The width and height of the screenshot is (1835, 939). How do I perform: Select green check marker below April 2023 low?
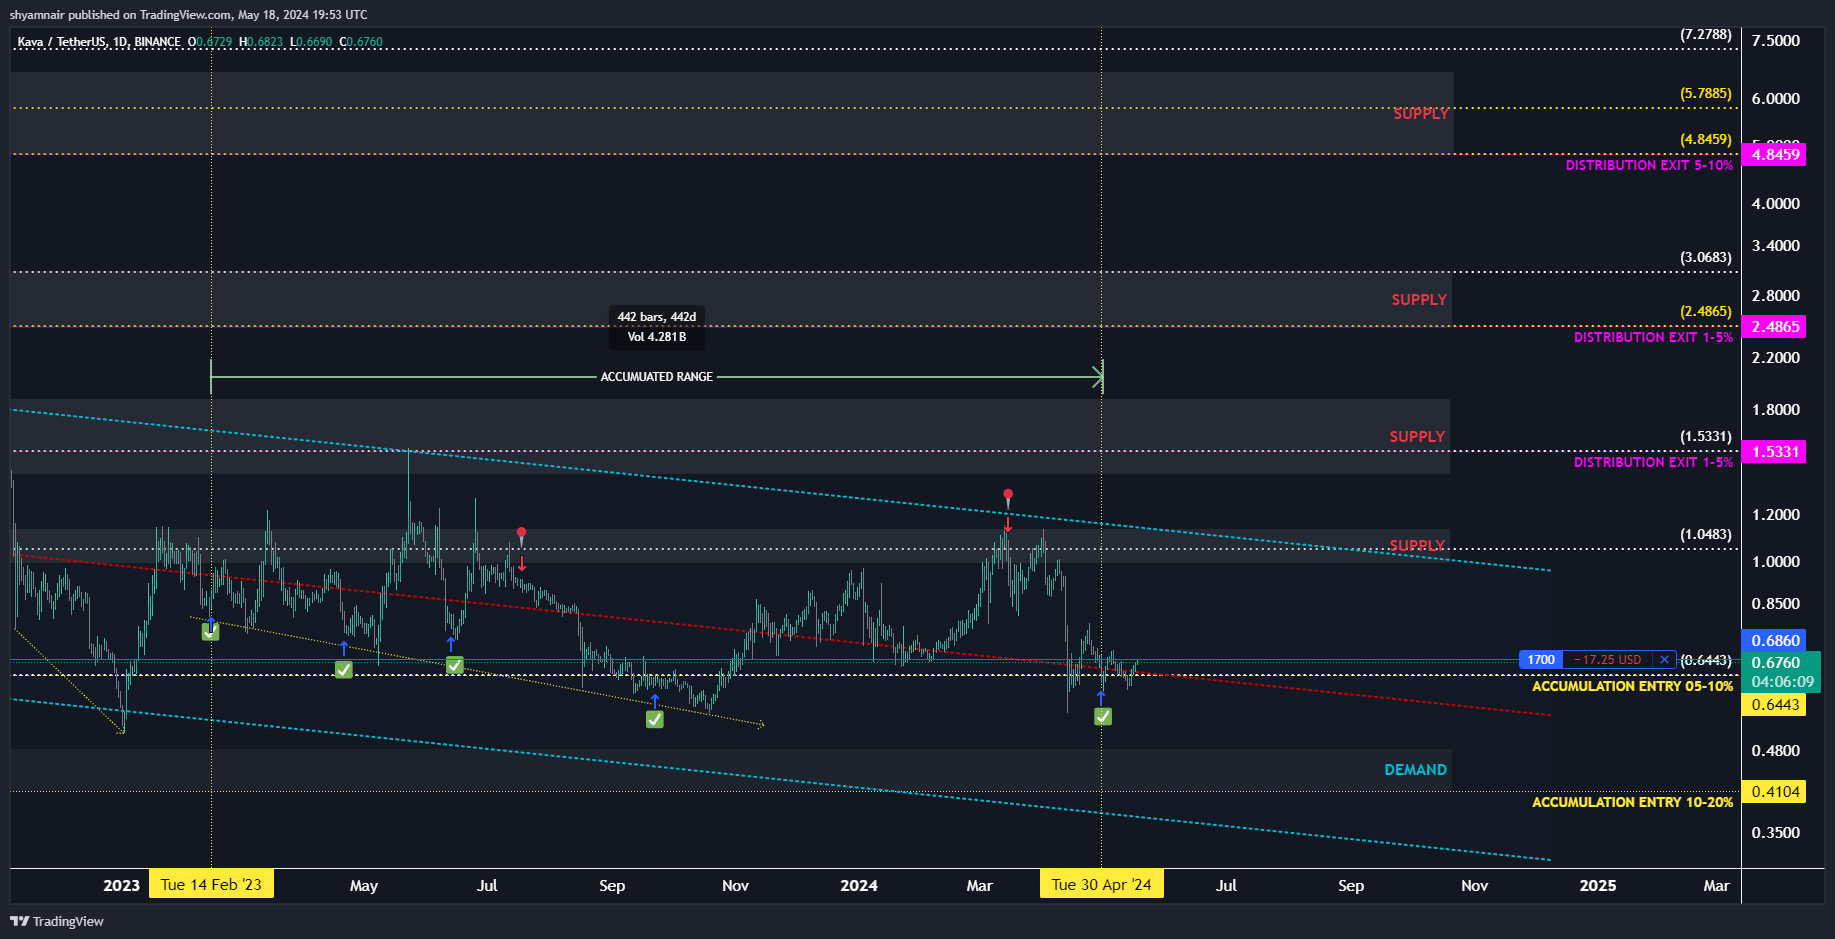pos(343,669)
